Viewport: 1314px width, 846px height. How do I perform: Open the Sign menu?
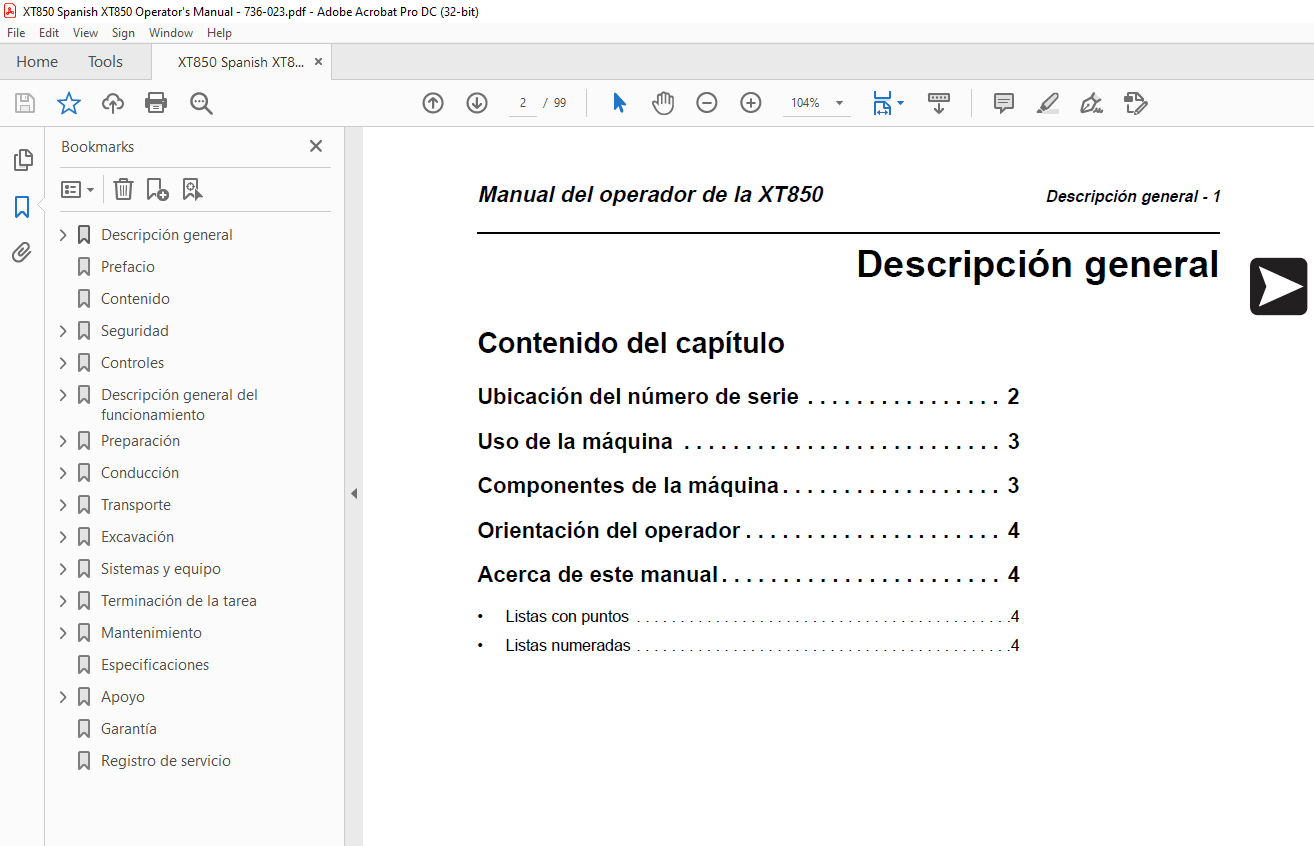[x=123, y=33]
